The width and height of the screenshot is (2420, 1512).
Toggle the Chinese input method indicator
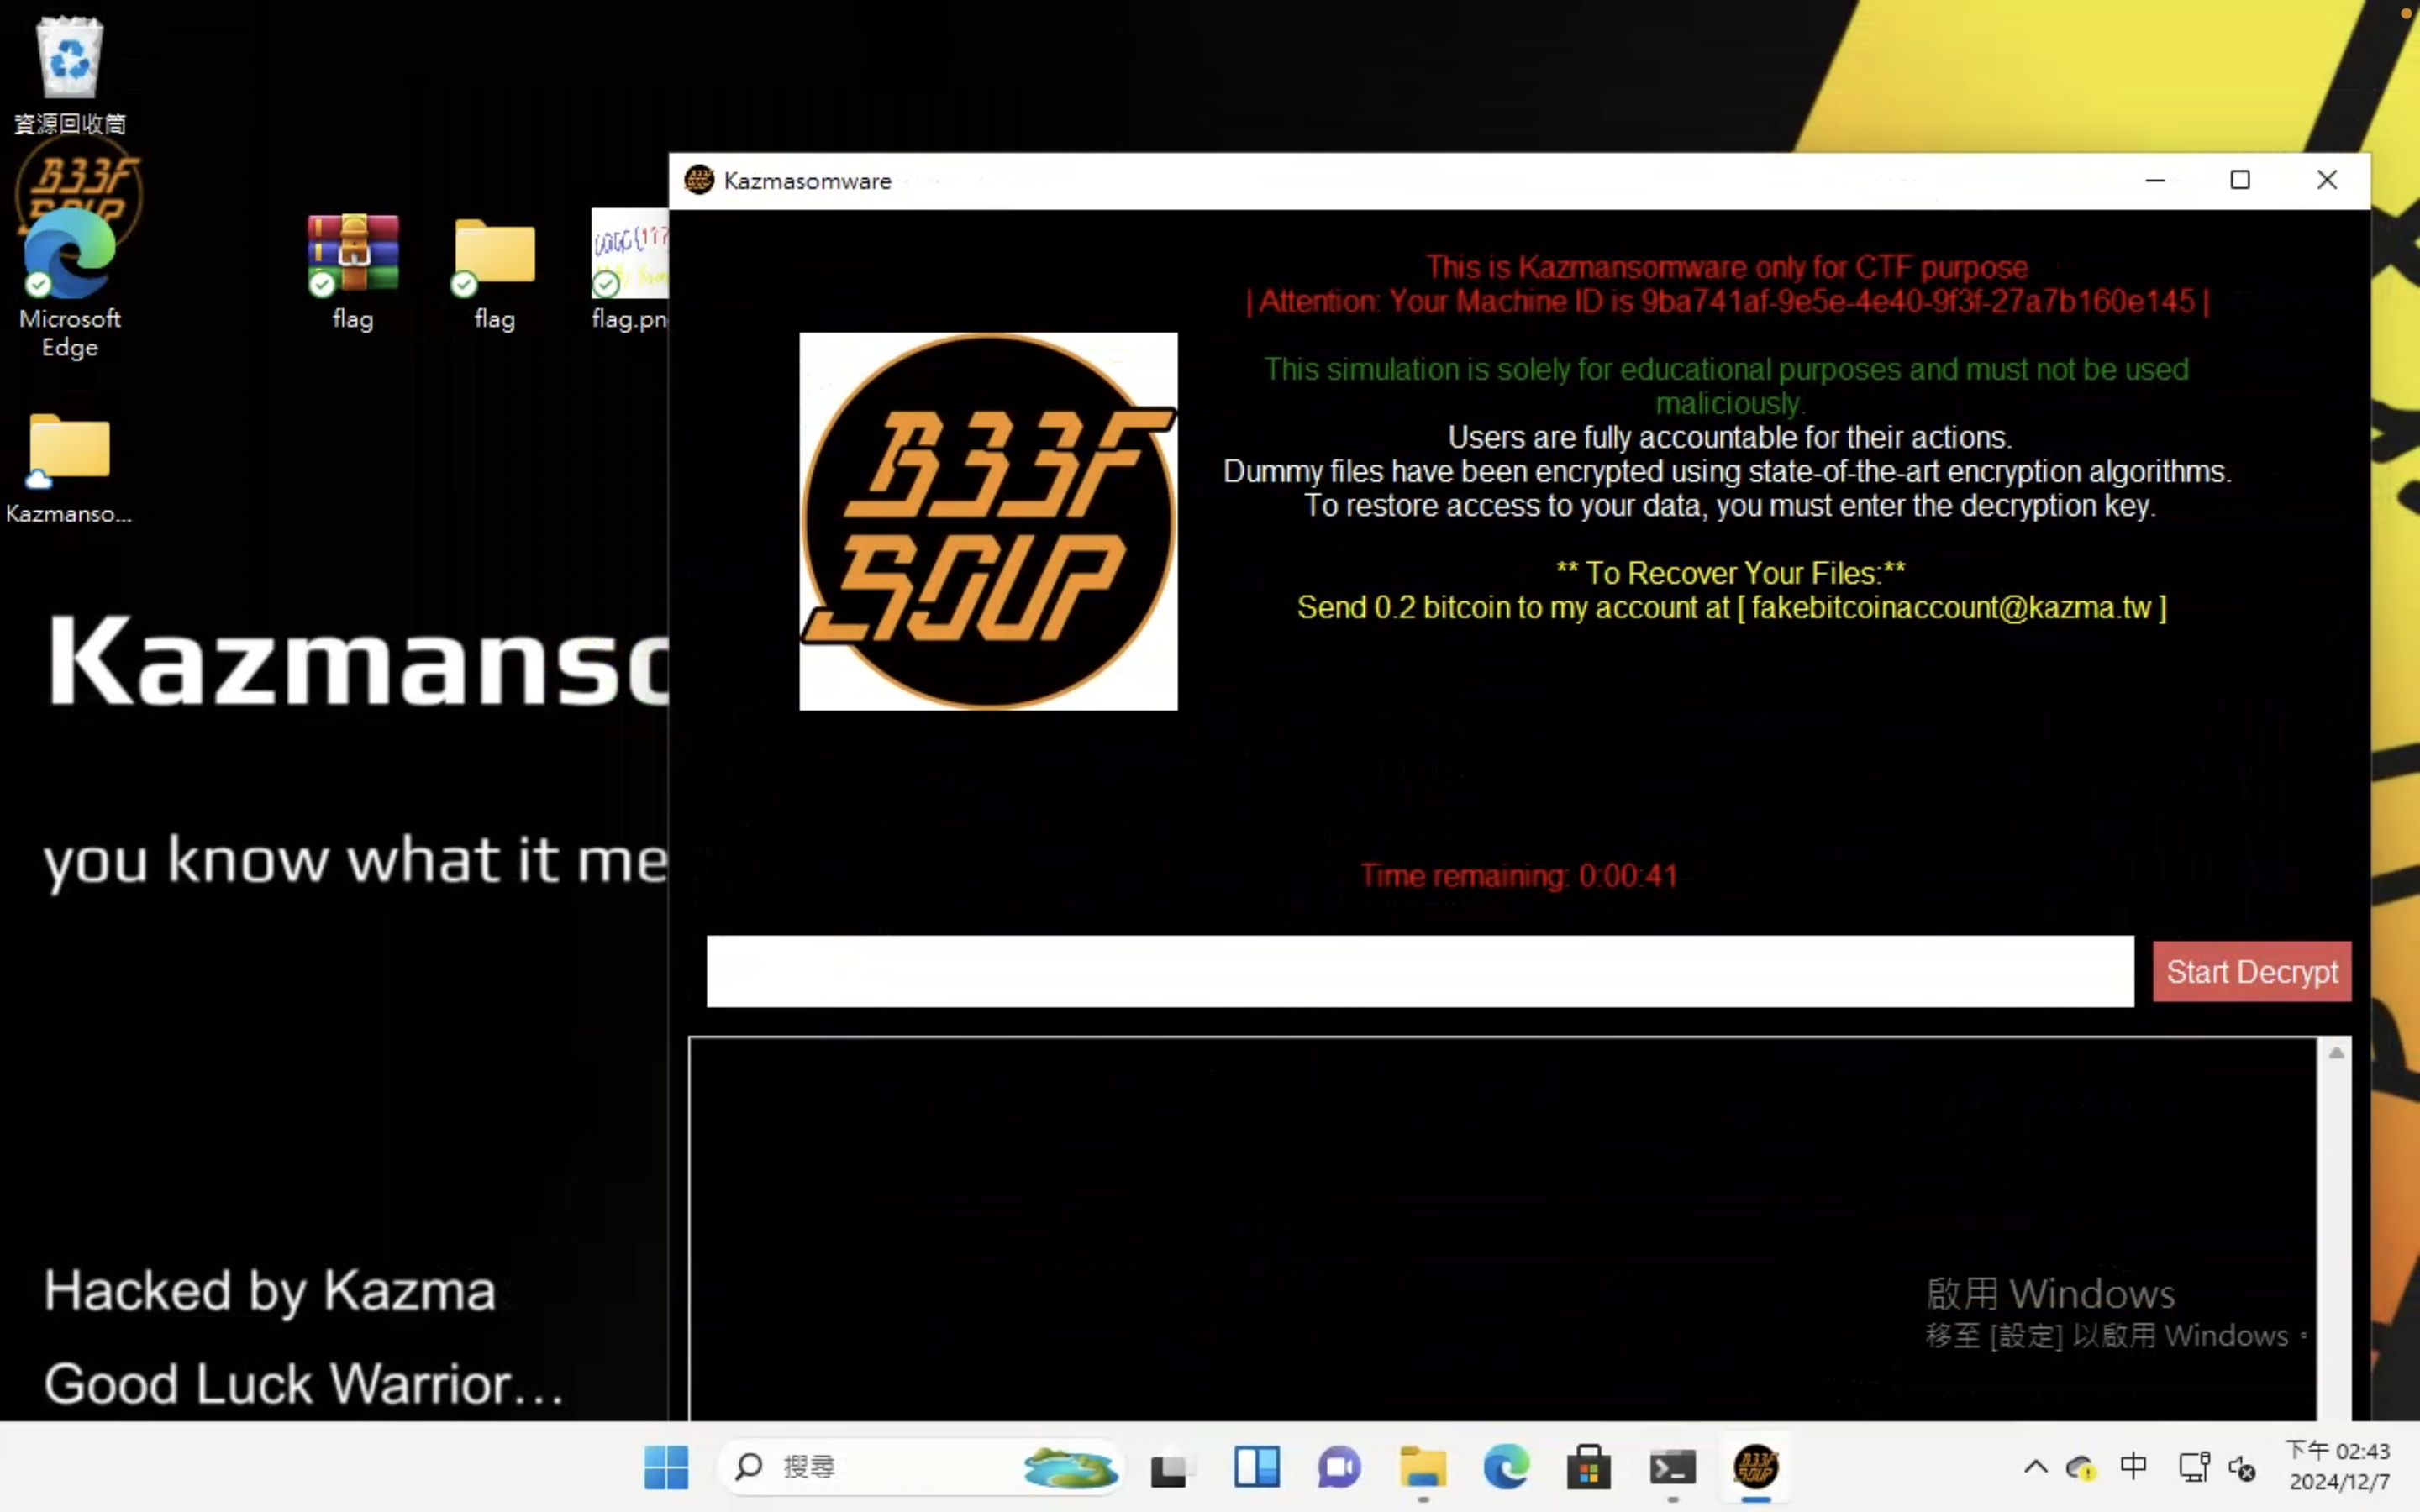tap(2132, 1467)
